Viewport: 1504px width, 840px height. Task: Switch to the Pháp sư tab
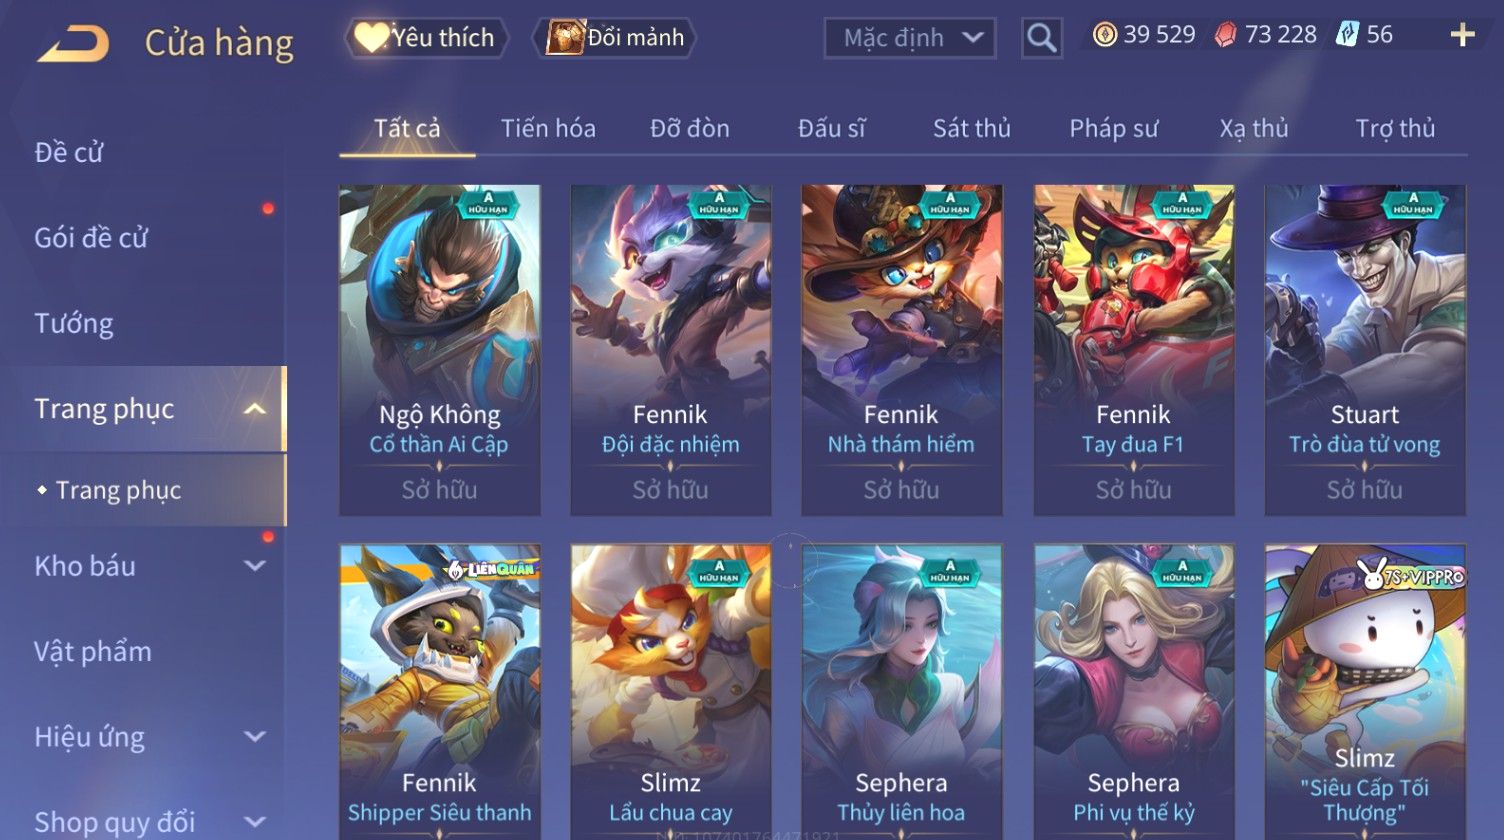pos(1114,128)
